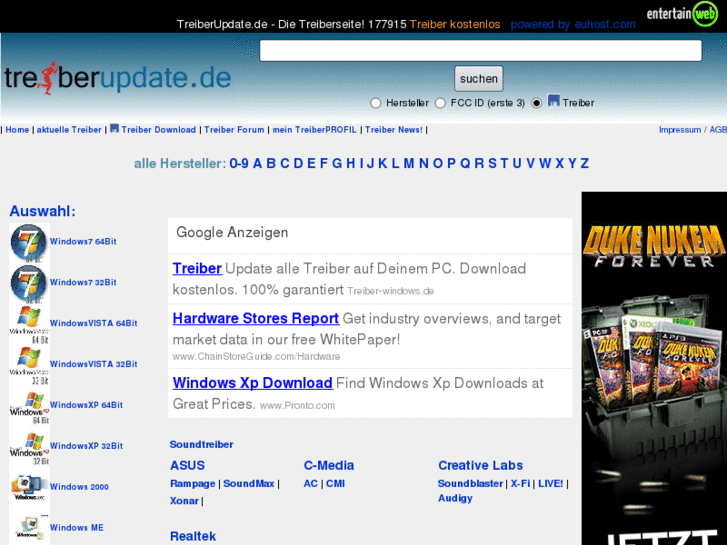Click the orange Treiber kostenlos link

click(x=455, y=24)
